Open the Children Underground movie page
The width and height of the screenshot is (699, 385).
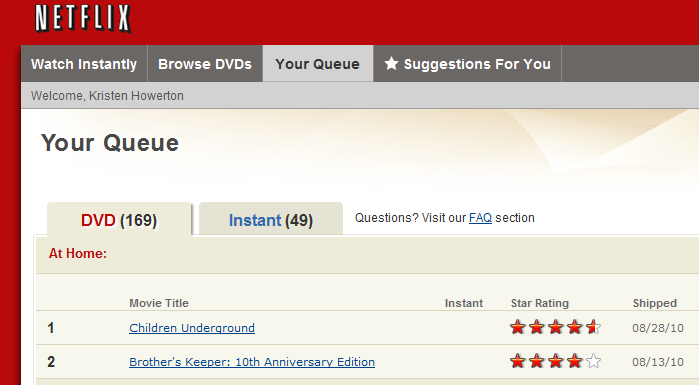click(192, 328)
